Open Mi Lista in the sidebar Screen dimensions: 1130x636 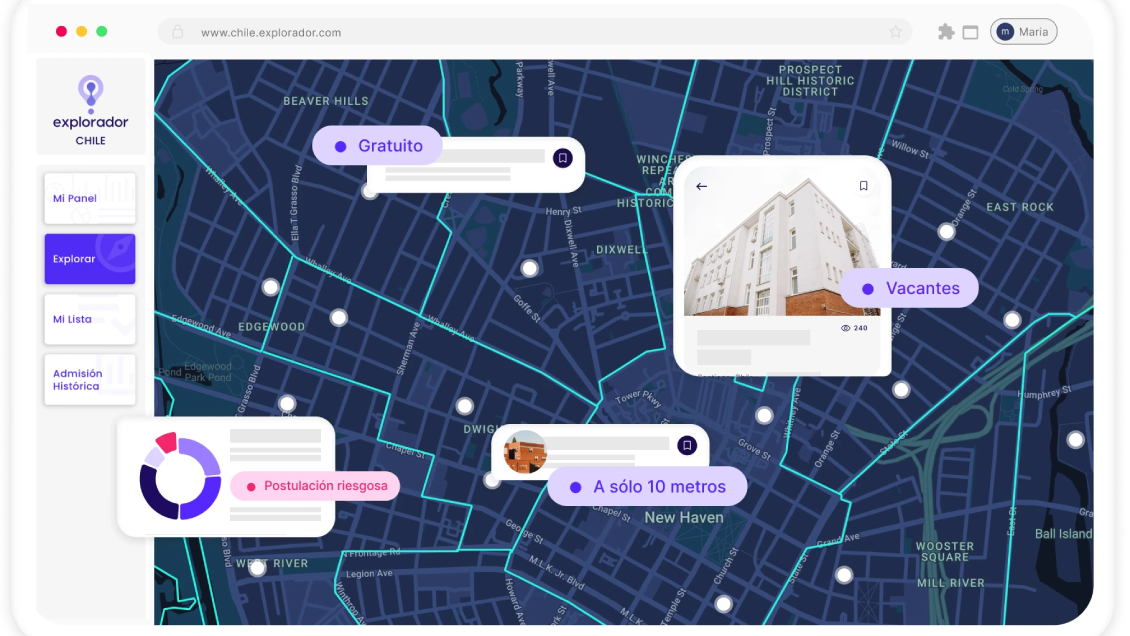[x=89, y=319]
